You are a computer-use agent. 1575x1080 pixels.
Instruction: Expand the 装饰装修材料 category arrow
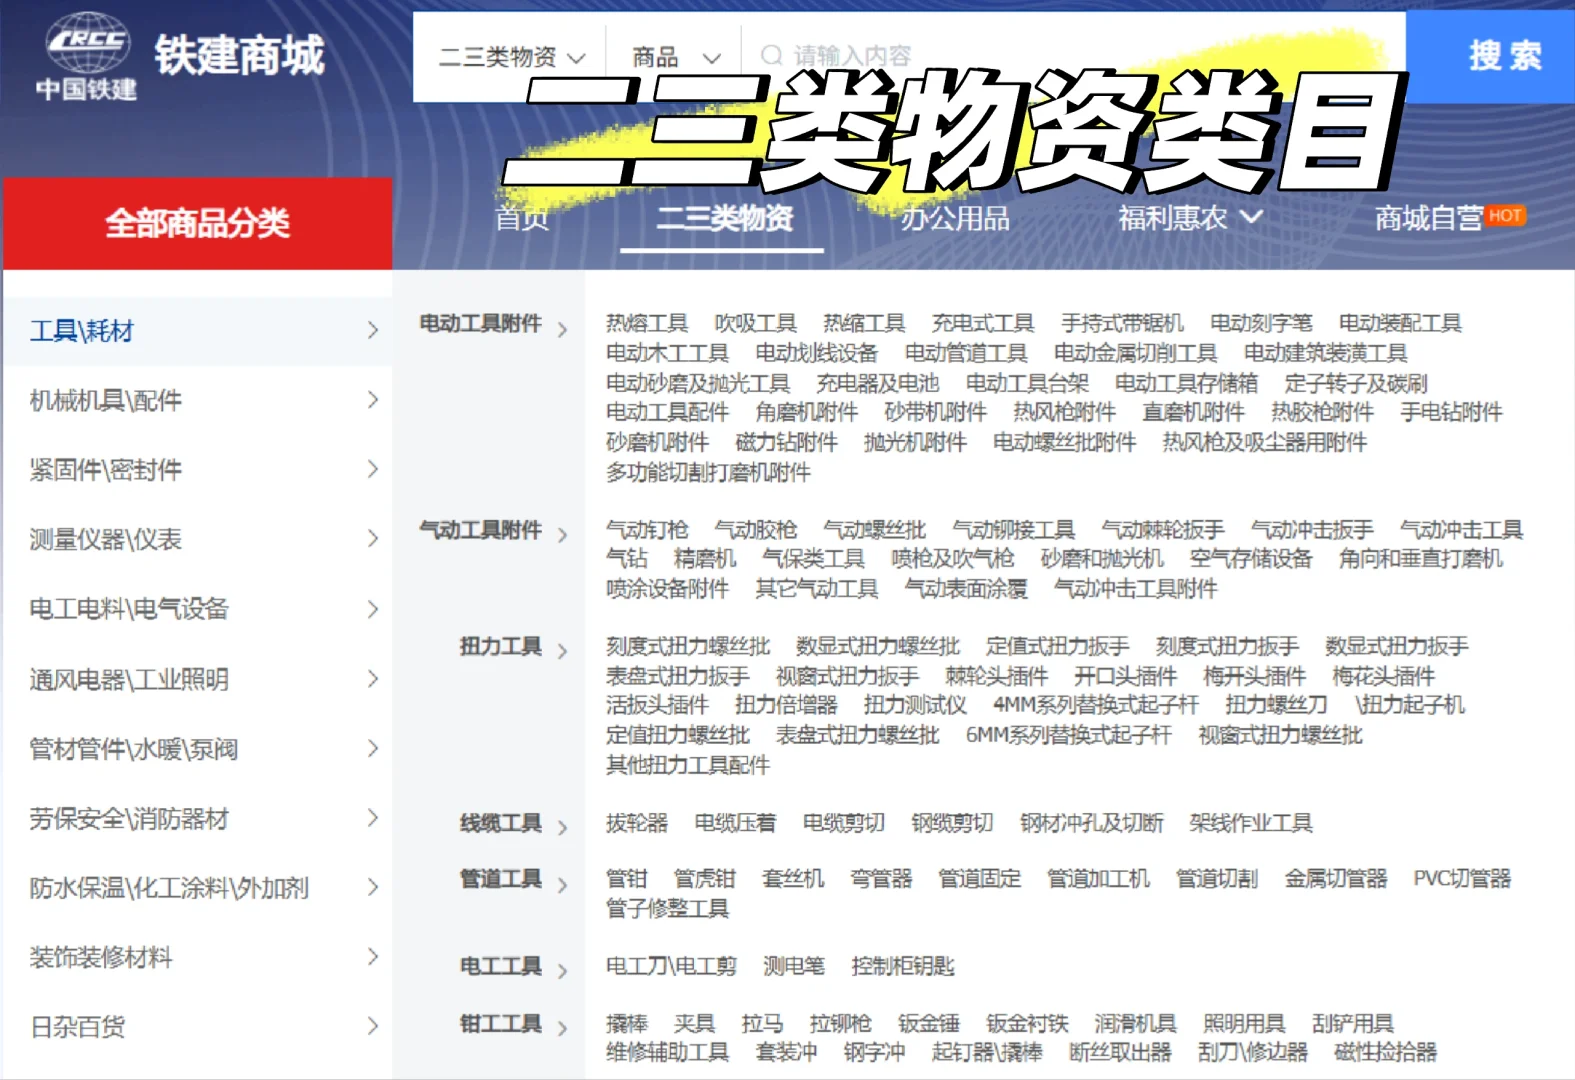point(373,957)
